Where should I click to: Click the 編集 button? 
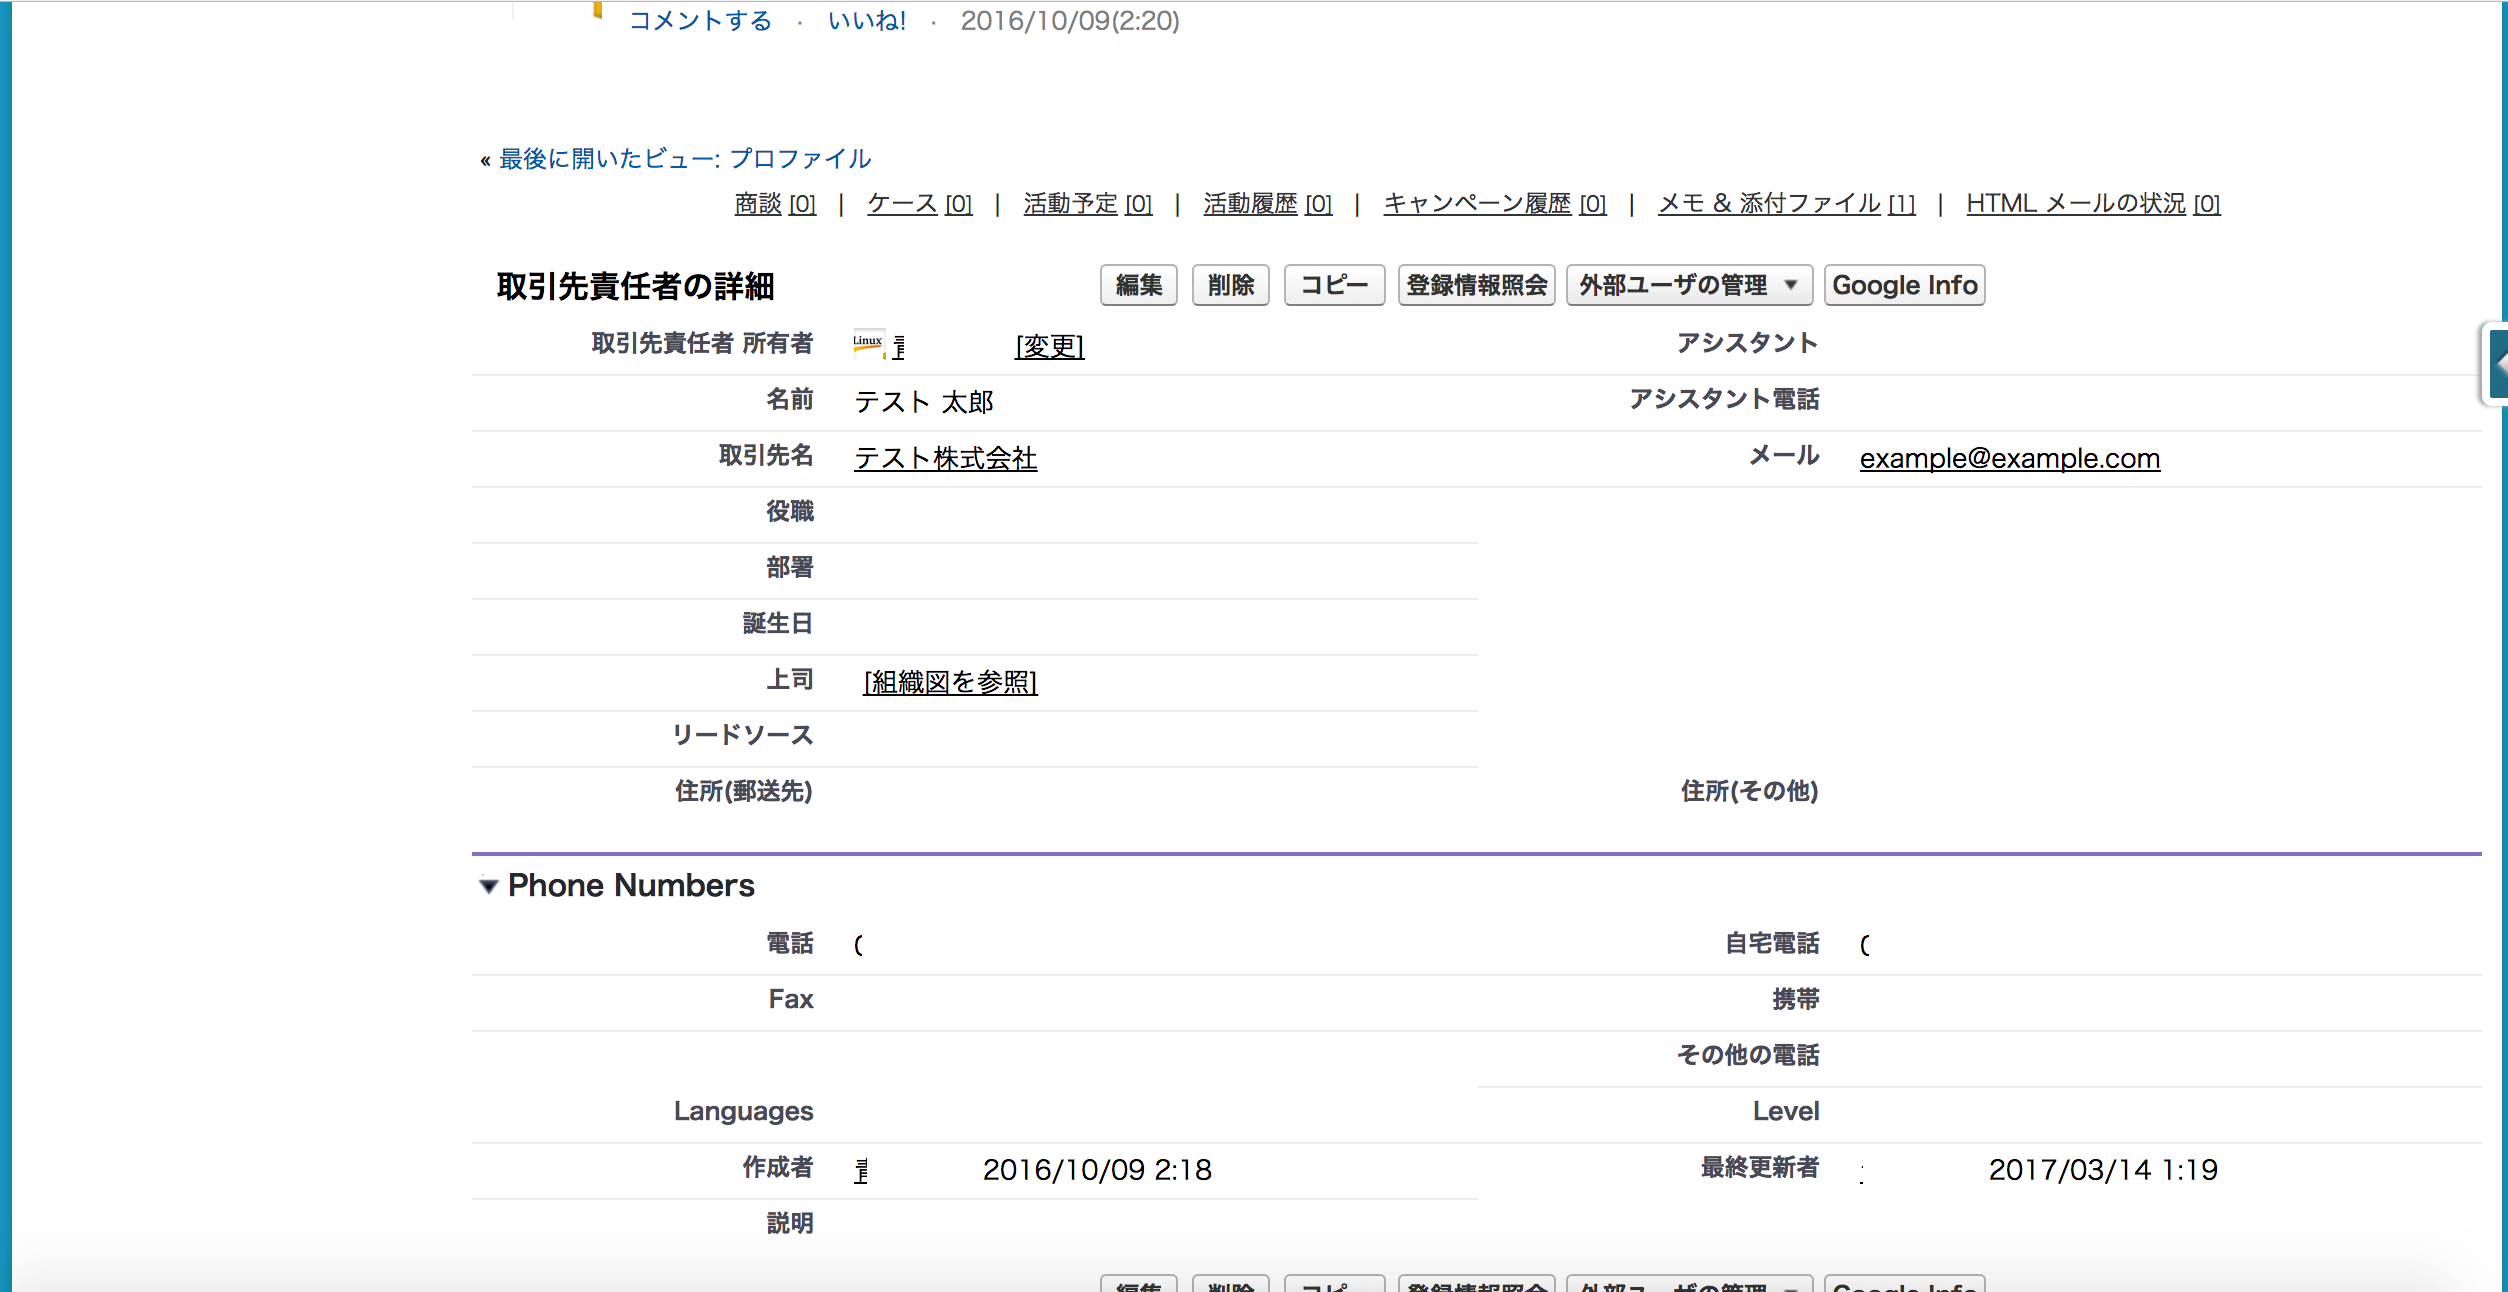[x=1138, y=285]
